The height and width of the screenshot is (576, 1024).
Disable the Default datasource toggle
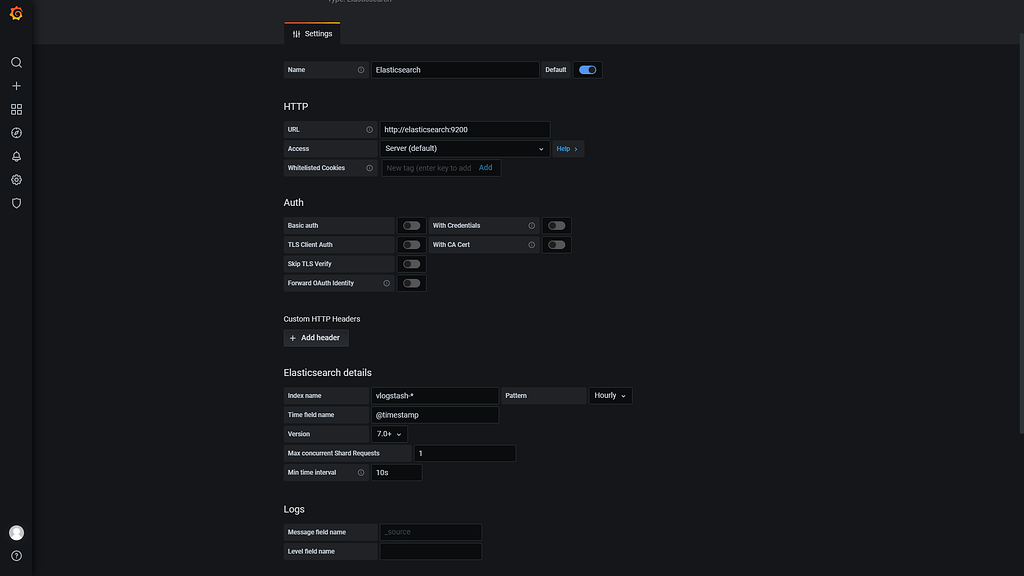point(587,69)
